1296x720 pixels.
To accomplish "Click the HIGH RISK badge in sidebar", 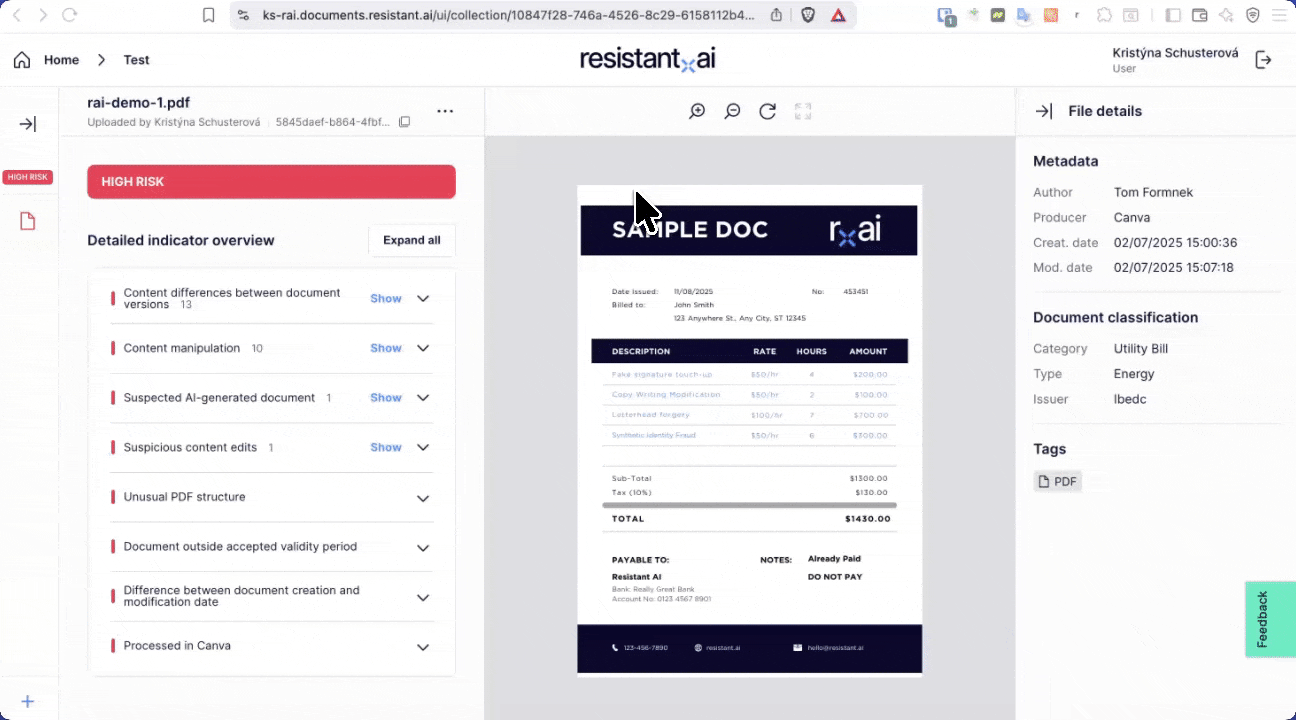I will point(28,177).
